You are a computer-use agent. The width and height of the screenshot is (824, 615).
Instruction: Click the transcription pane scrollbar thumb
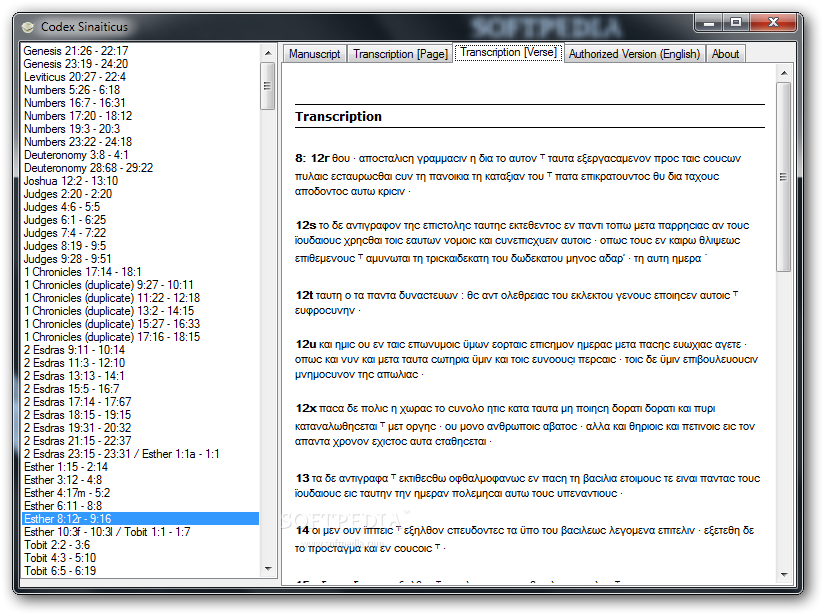click(784, 177)
